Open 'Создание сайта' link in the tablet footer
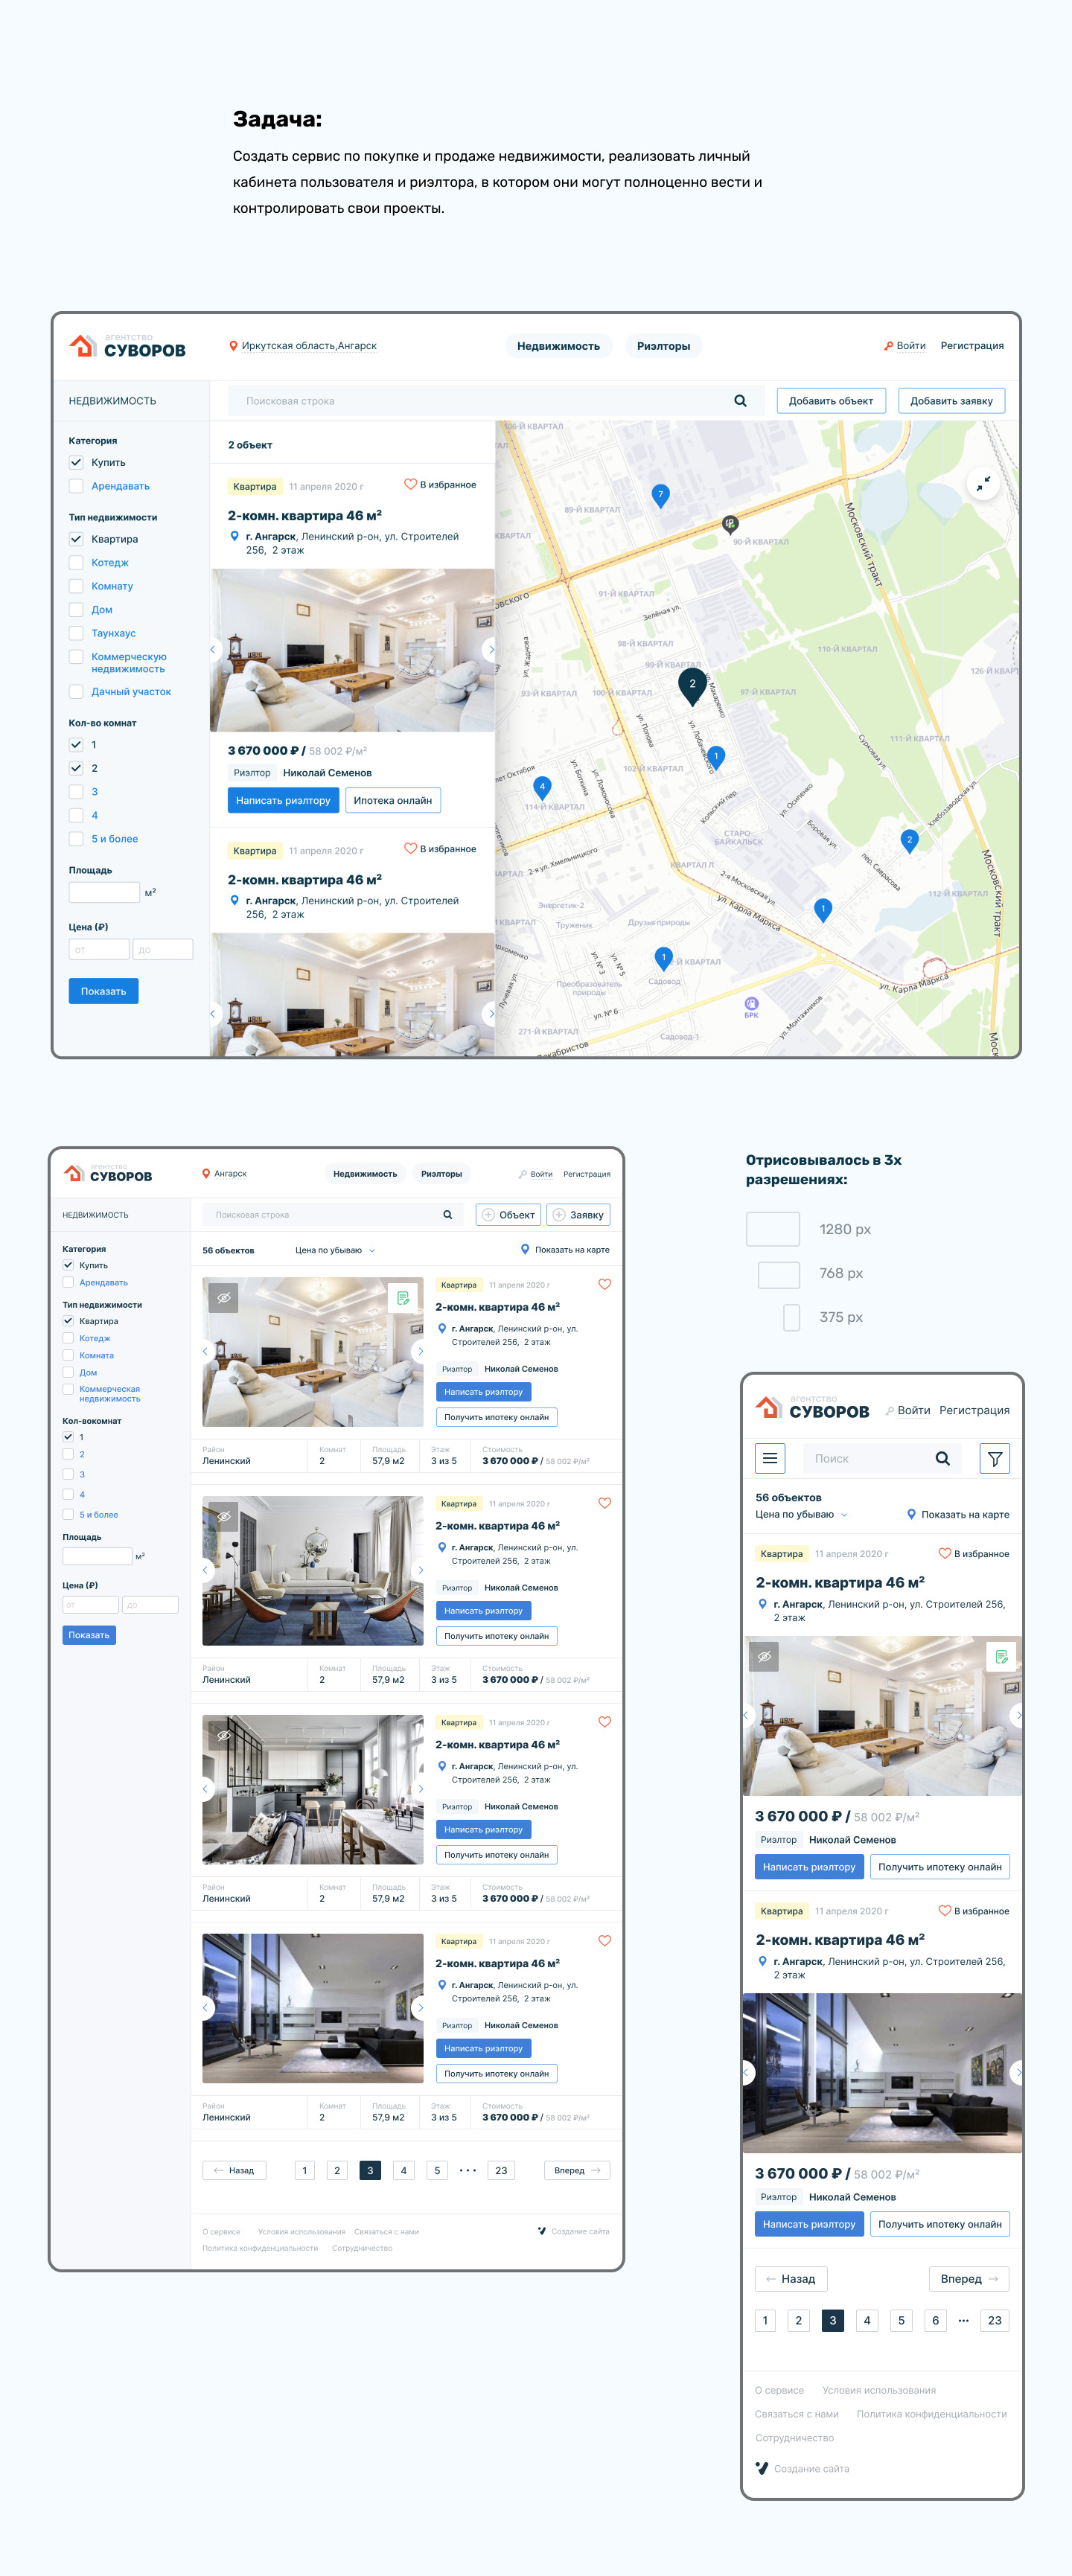This screenshot has width=1072, height=2576. click(x=574, y=2231)
